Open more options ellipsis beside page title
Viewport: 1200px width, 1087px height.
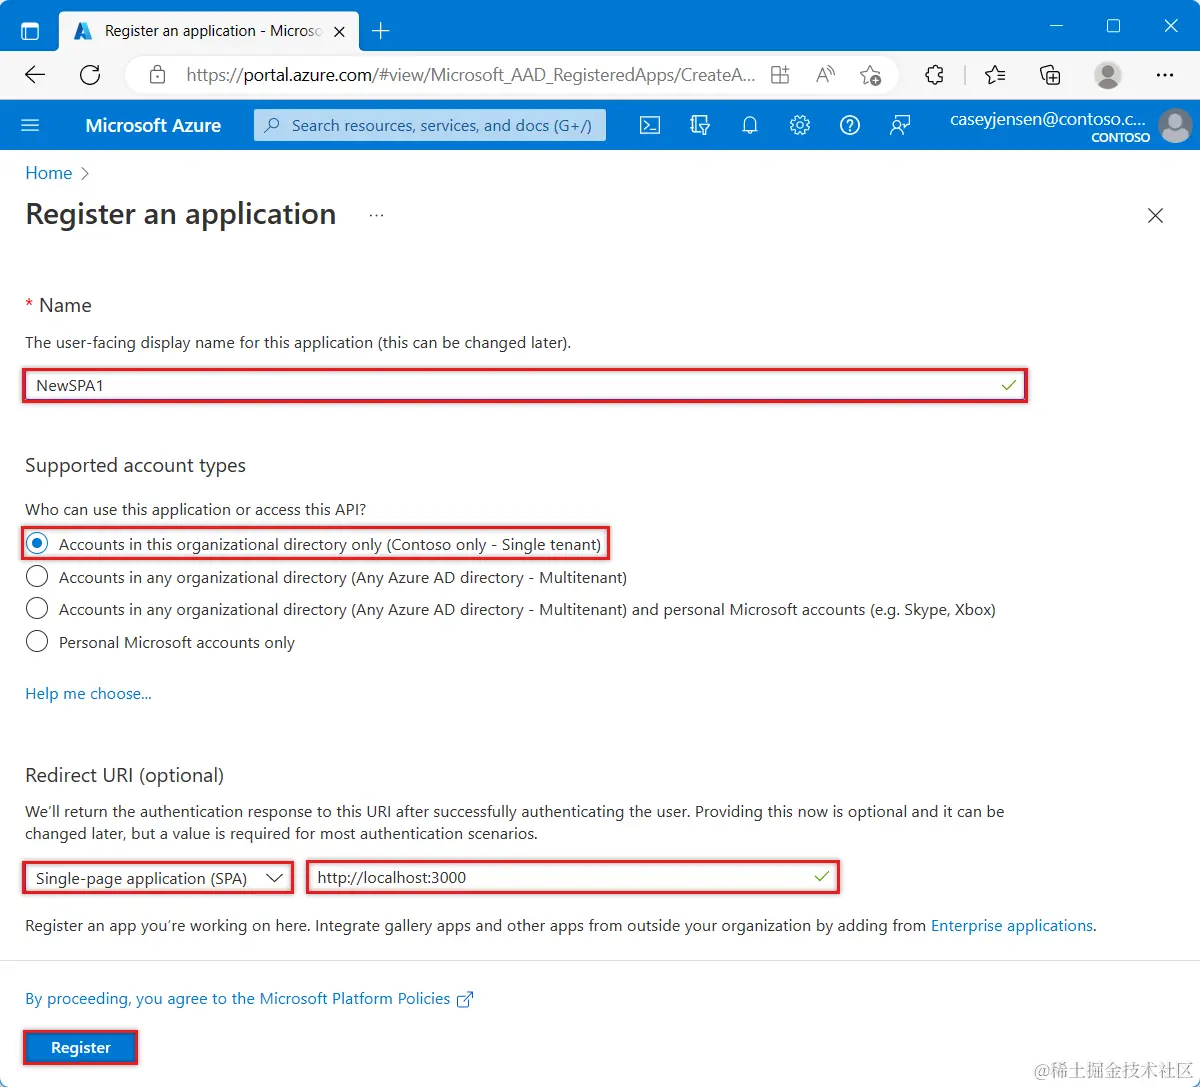pyautogui.click(x=376, y=215)
